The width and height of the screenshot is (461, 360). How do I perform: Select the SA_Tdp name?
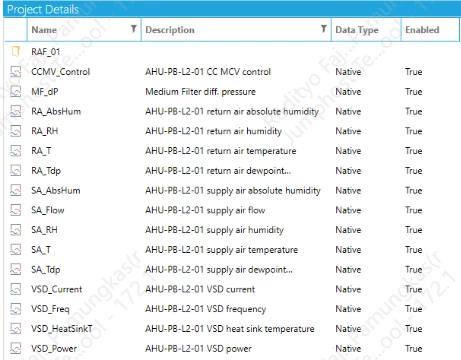tap(46, 270)
